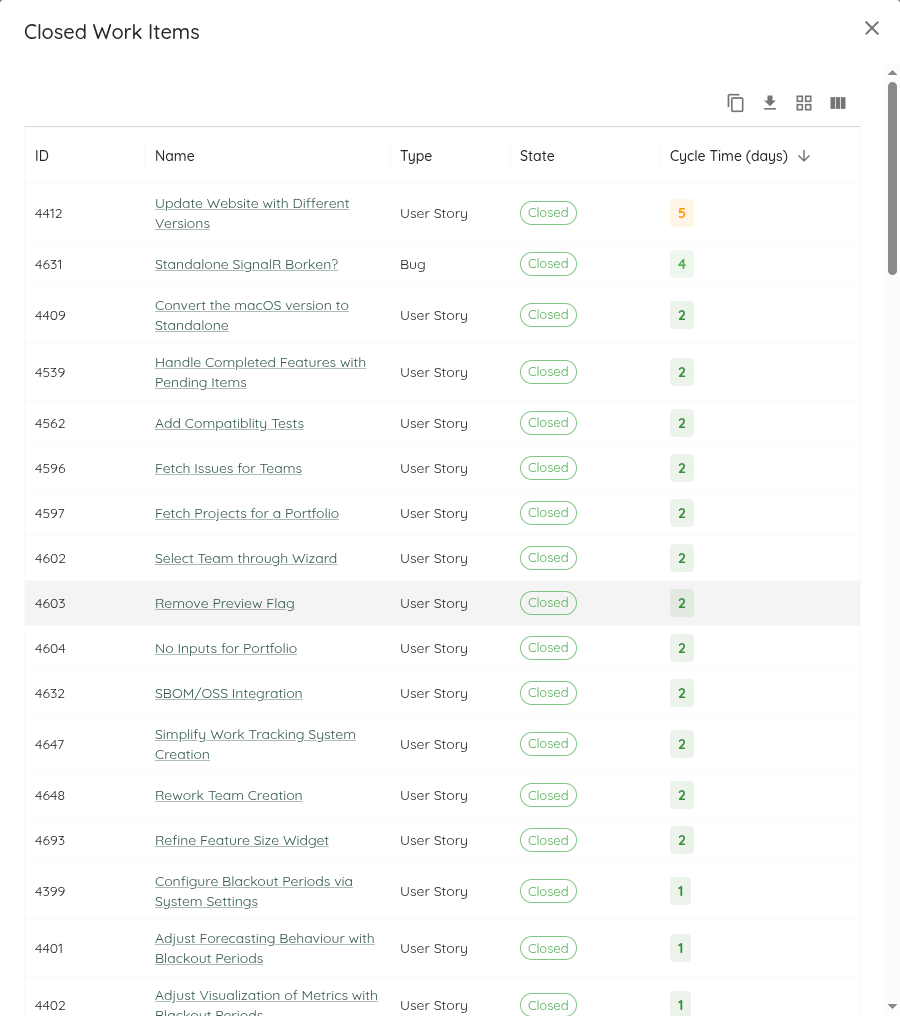
Task: Click the Closed state chip for item 4596
Action: pyautogui.click(x=548, y=468)
